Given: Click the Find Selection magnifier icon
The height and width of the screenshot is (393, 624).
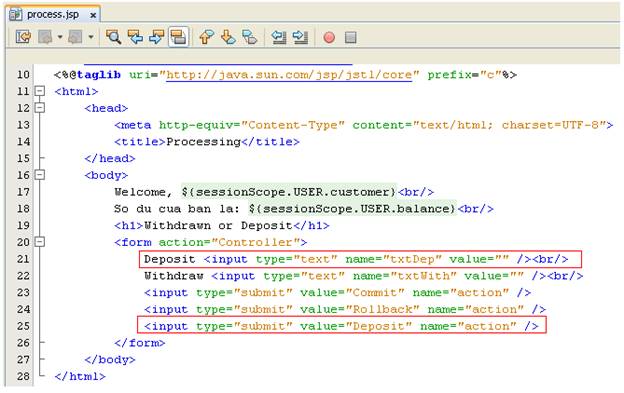Looking at the screenshot, I should coord(113,37).
